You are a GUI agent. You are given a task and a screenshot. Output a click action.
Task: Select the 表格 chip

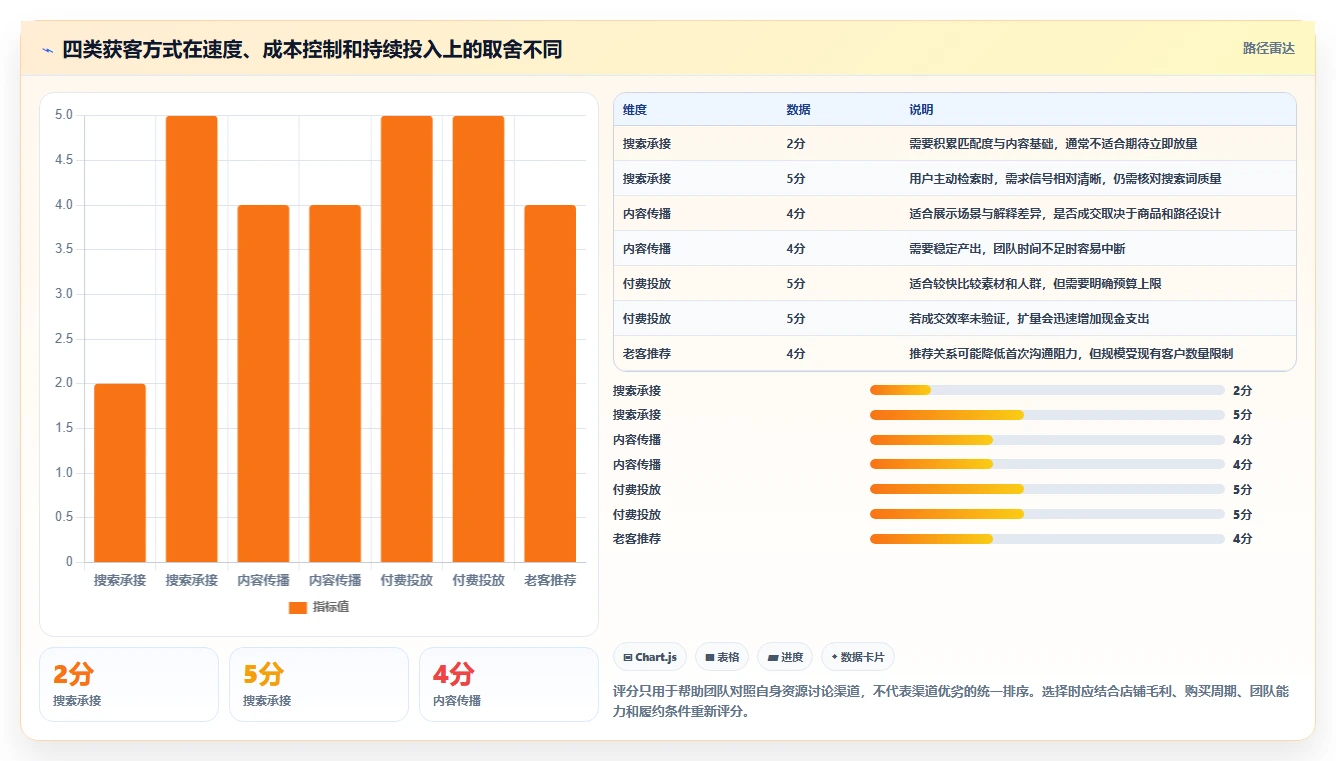click(722, 657)
